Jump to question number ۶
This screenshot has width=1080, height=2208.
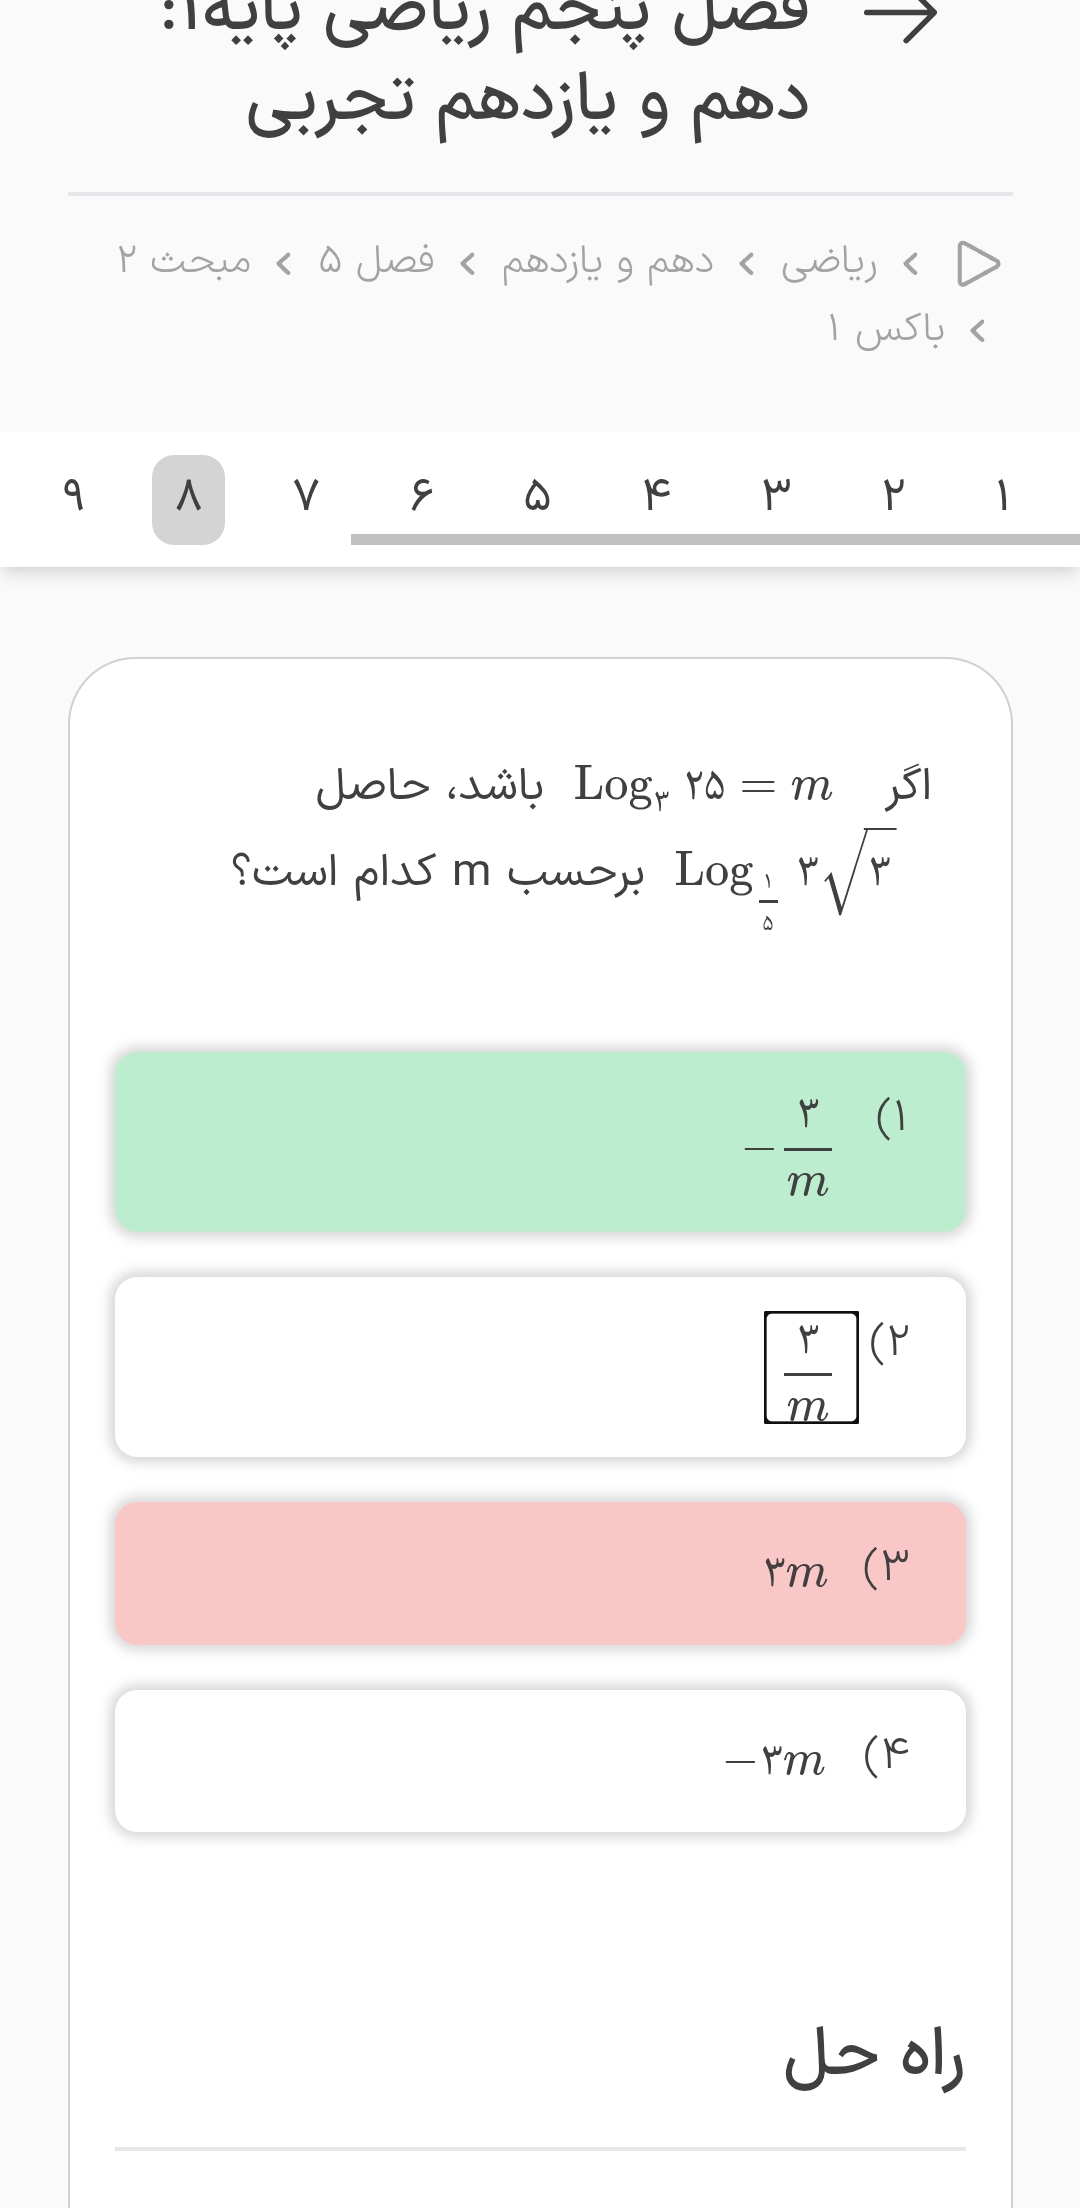[x=423, y=497]
